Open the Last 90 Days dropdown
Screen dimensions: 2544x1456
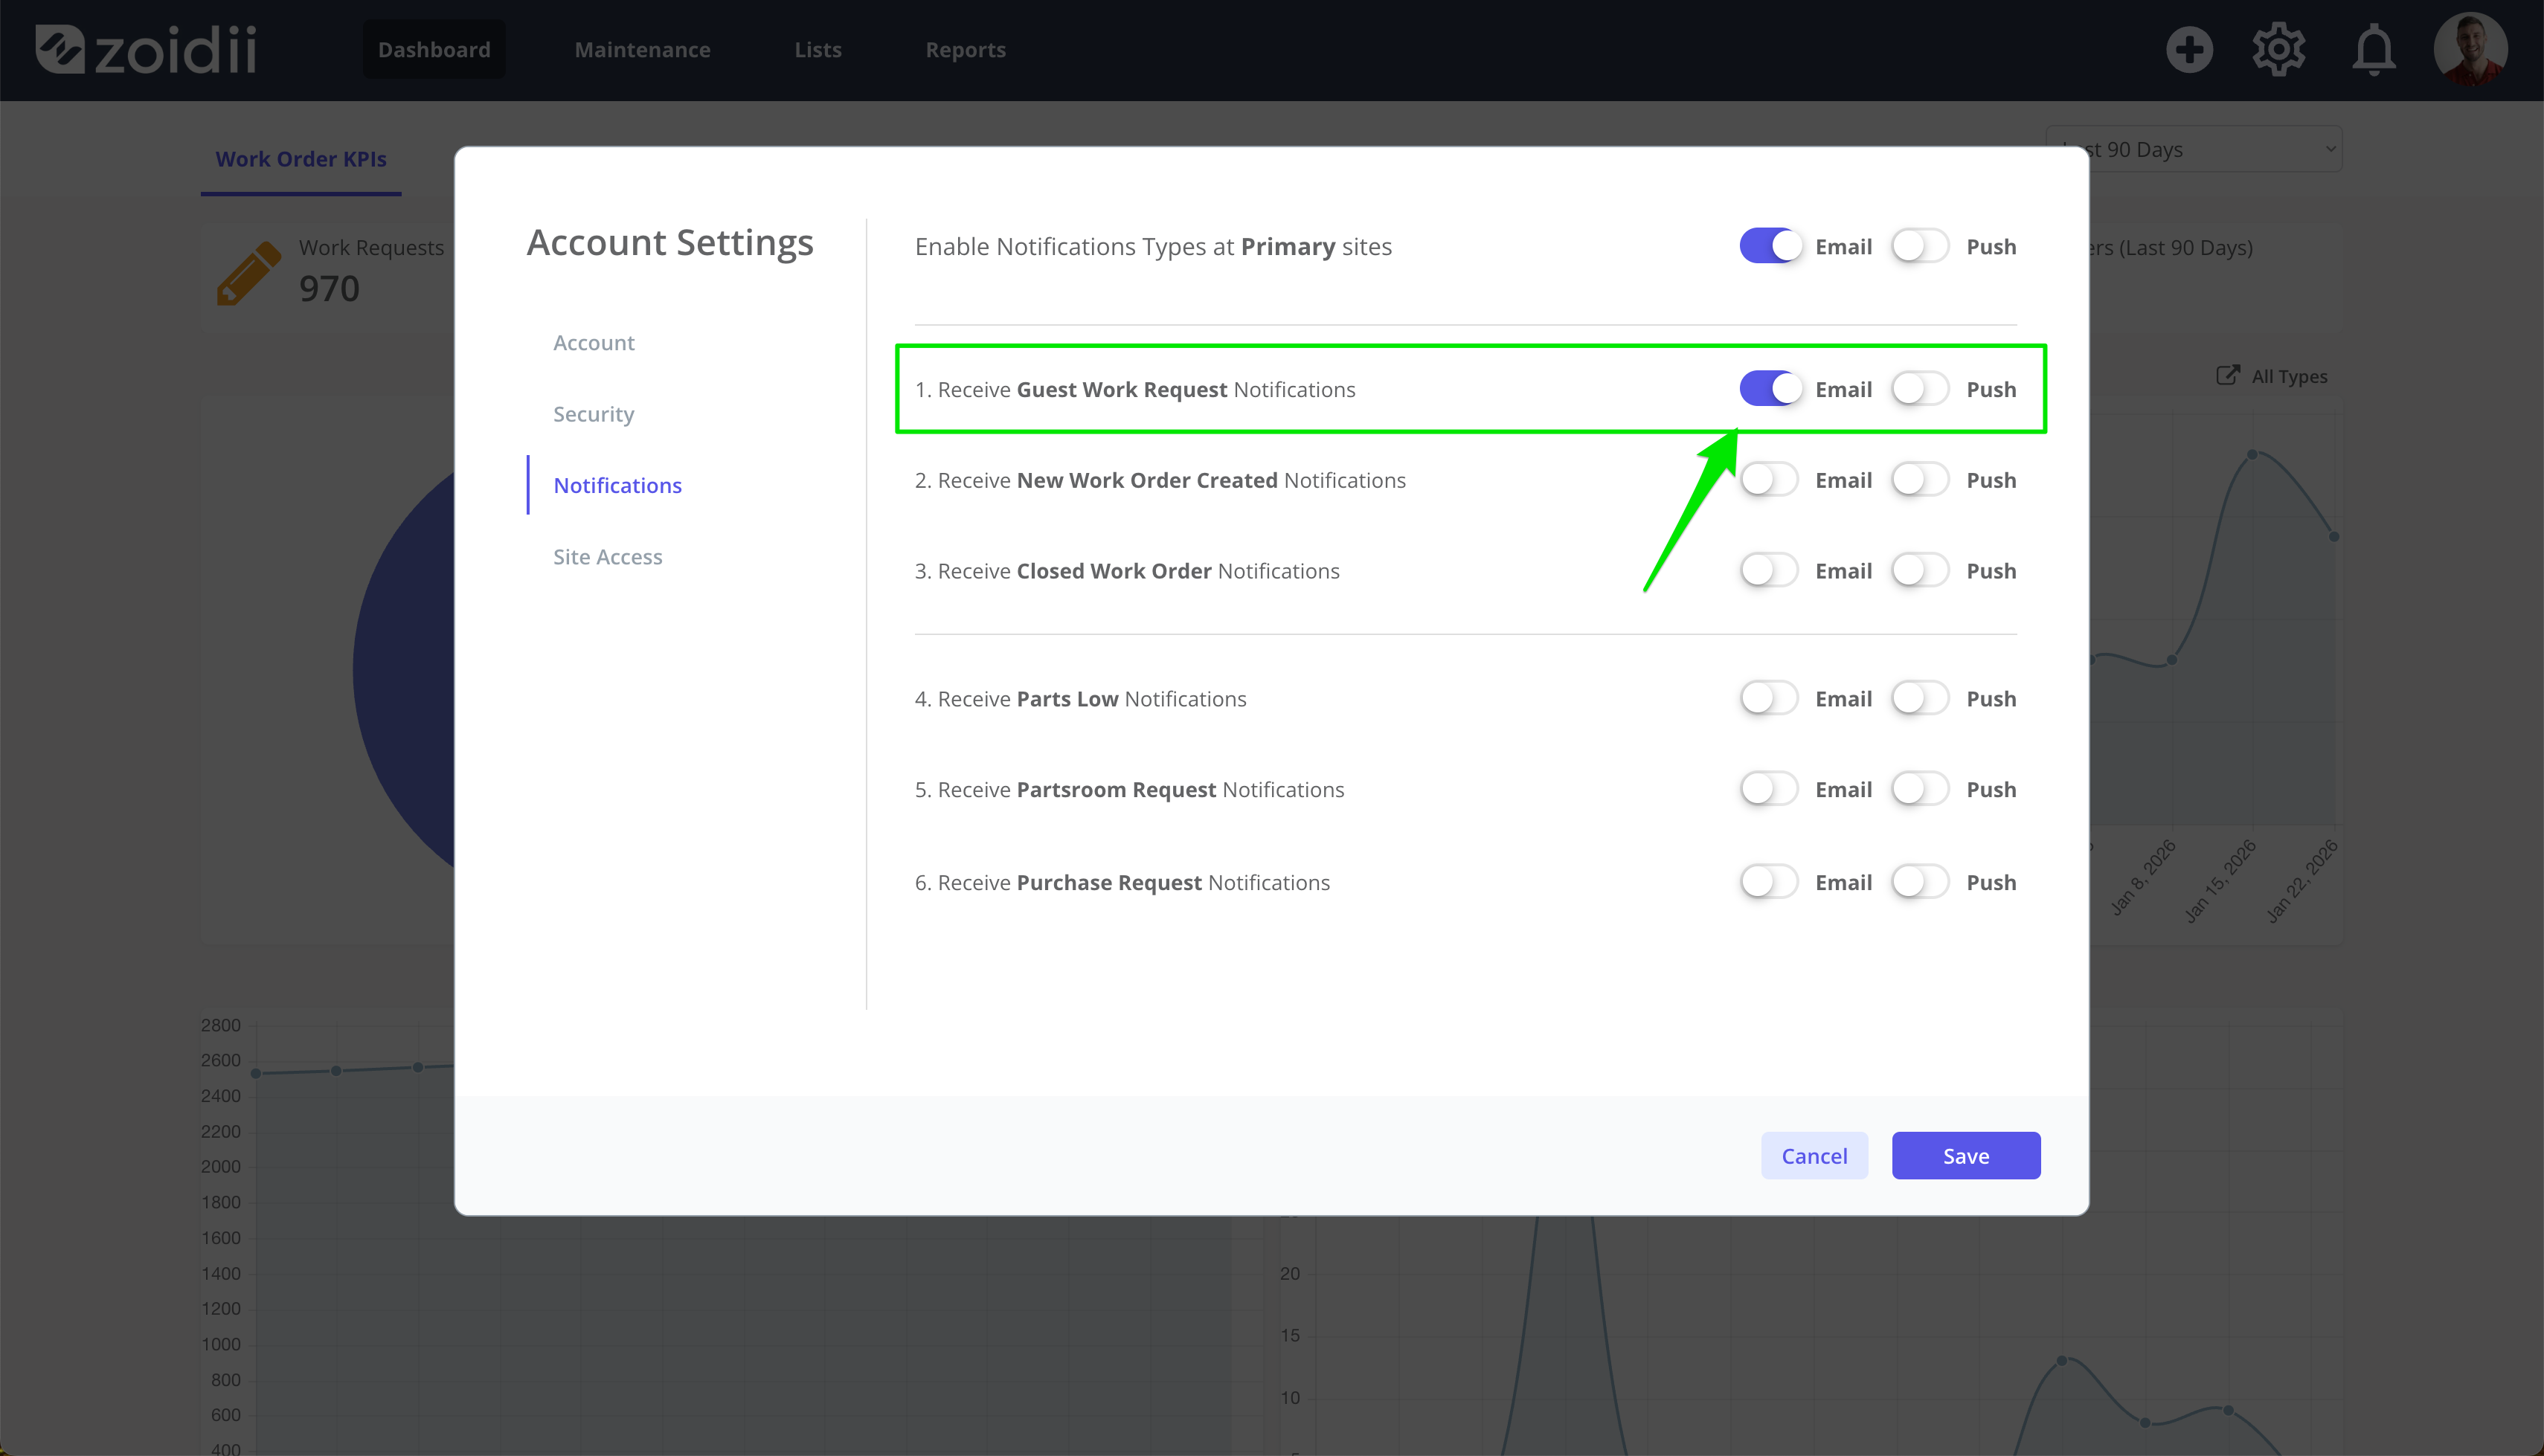click(2194, 149)
